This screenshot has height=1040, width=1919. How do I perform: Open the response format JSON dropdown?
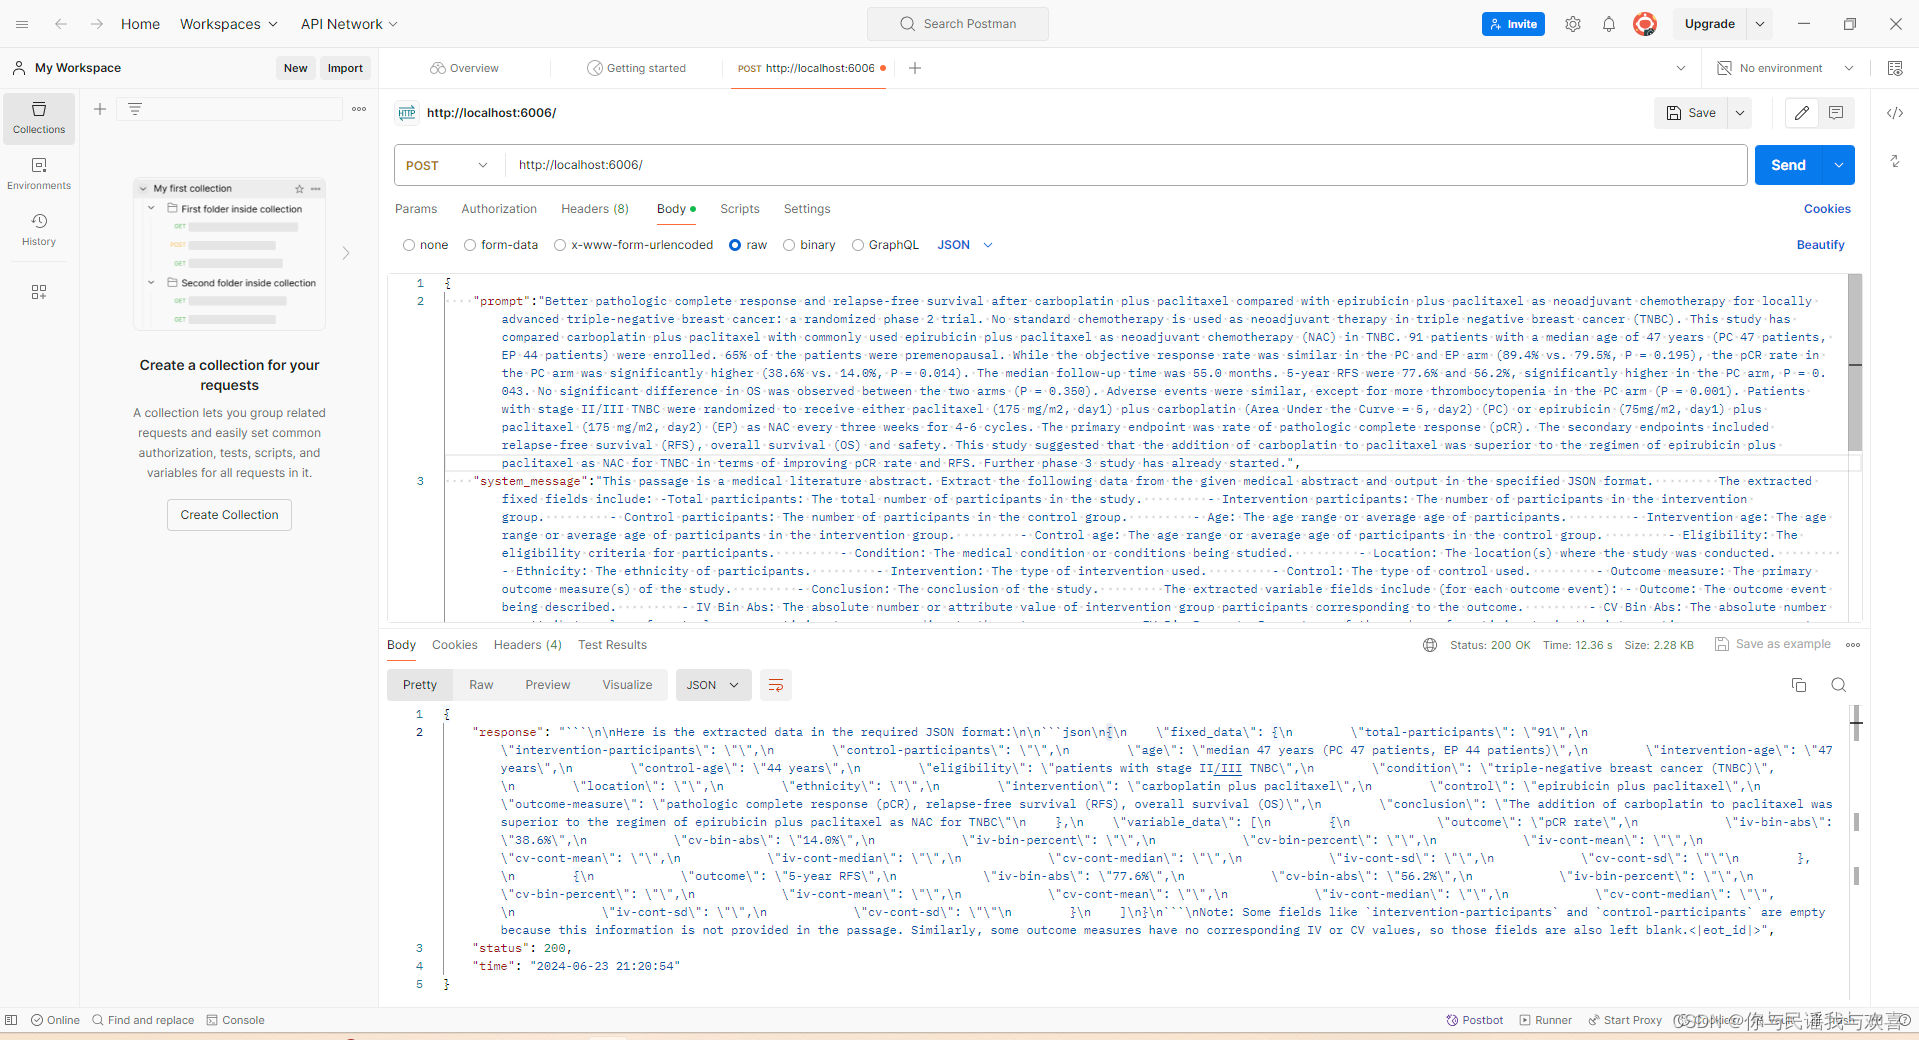pos(713,685)
